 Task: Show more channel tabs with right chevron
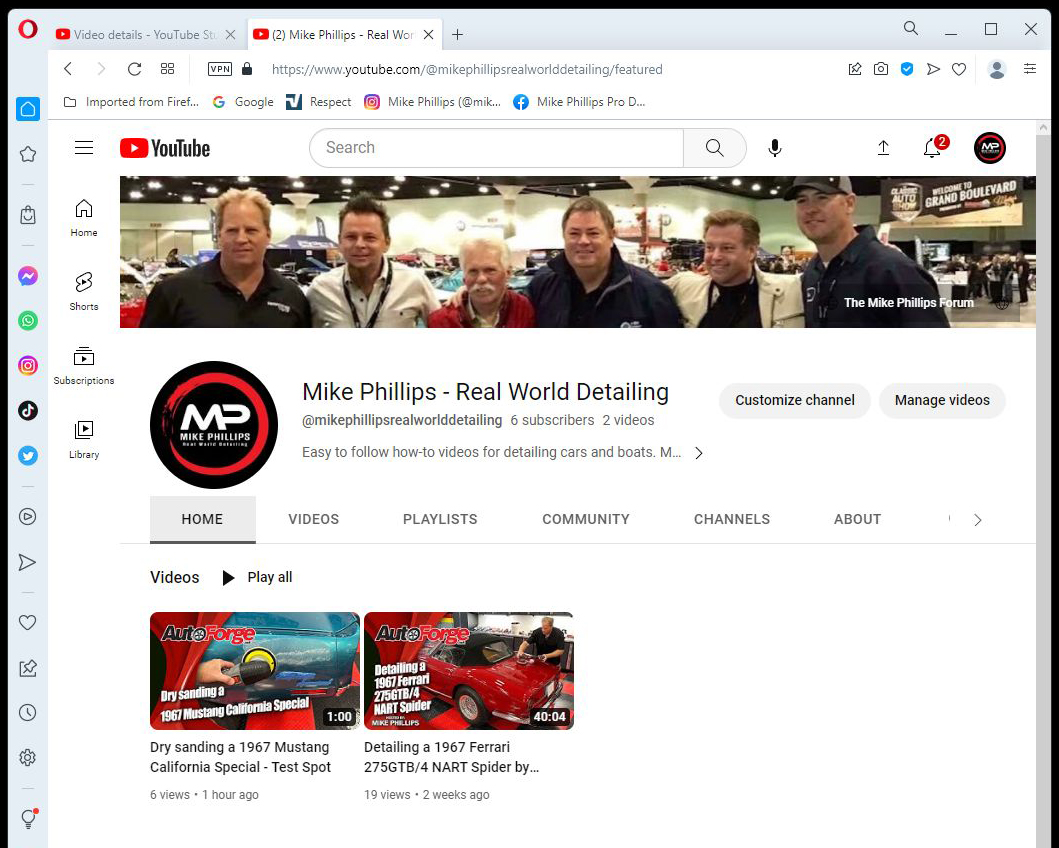tap(977, 520)
